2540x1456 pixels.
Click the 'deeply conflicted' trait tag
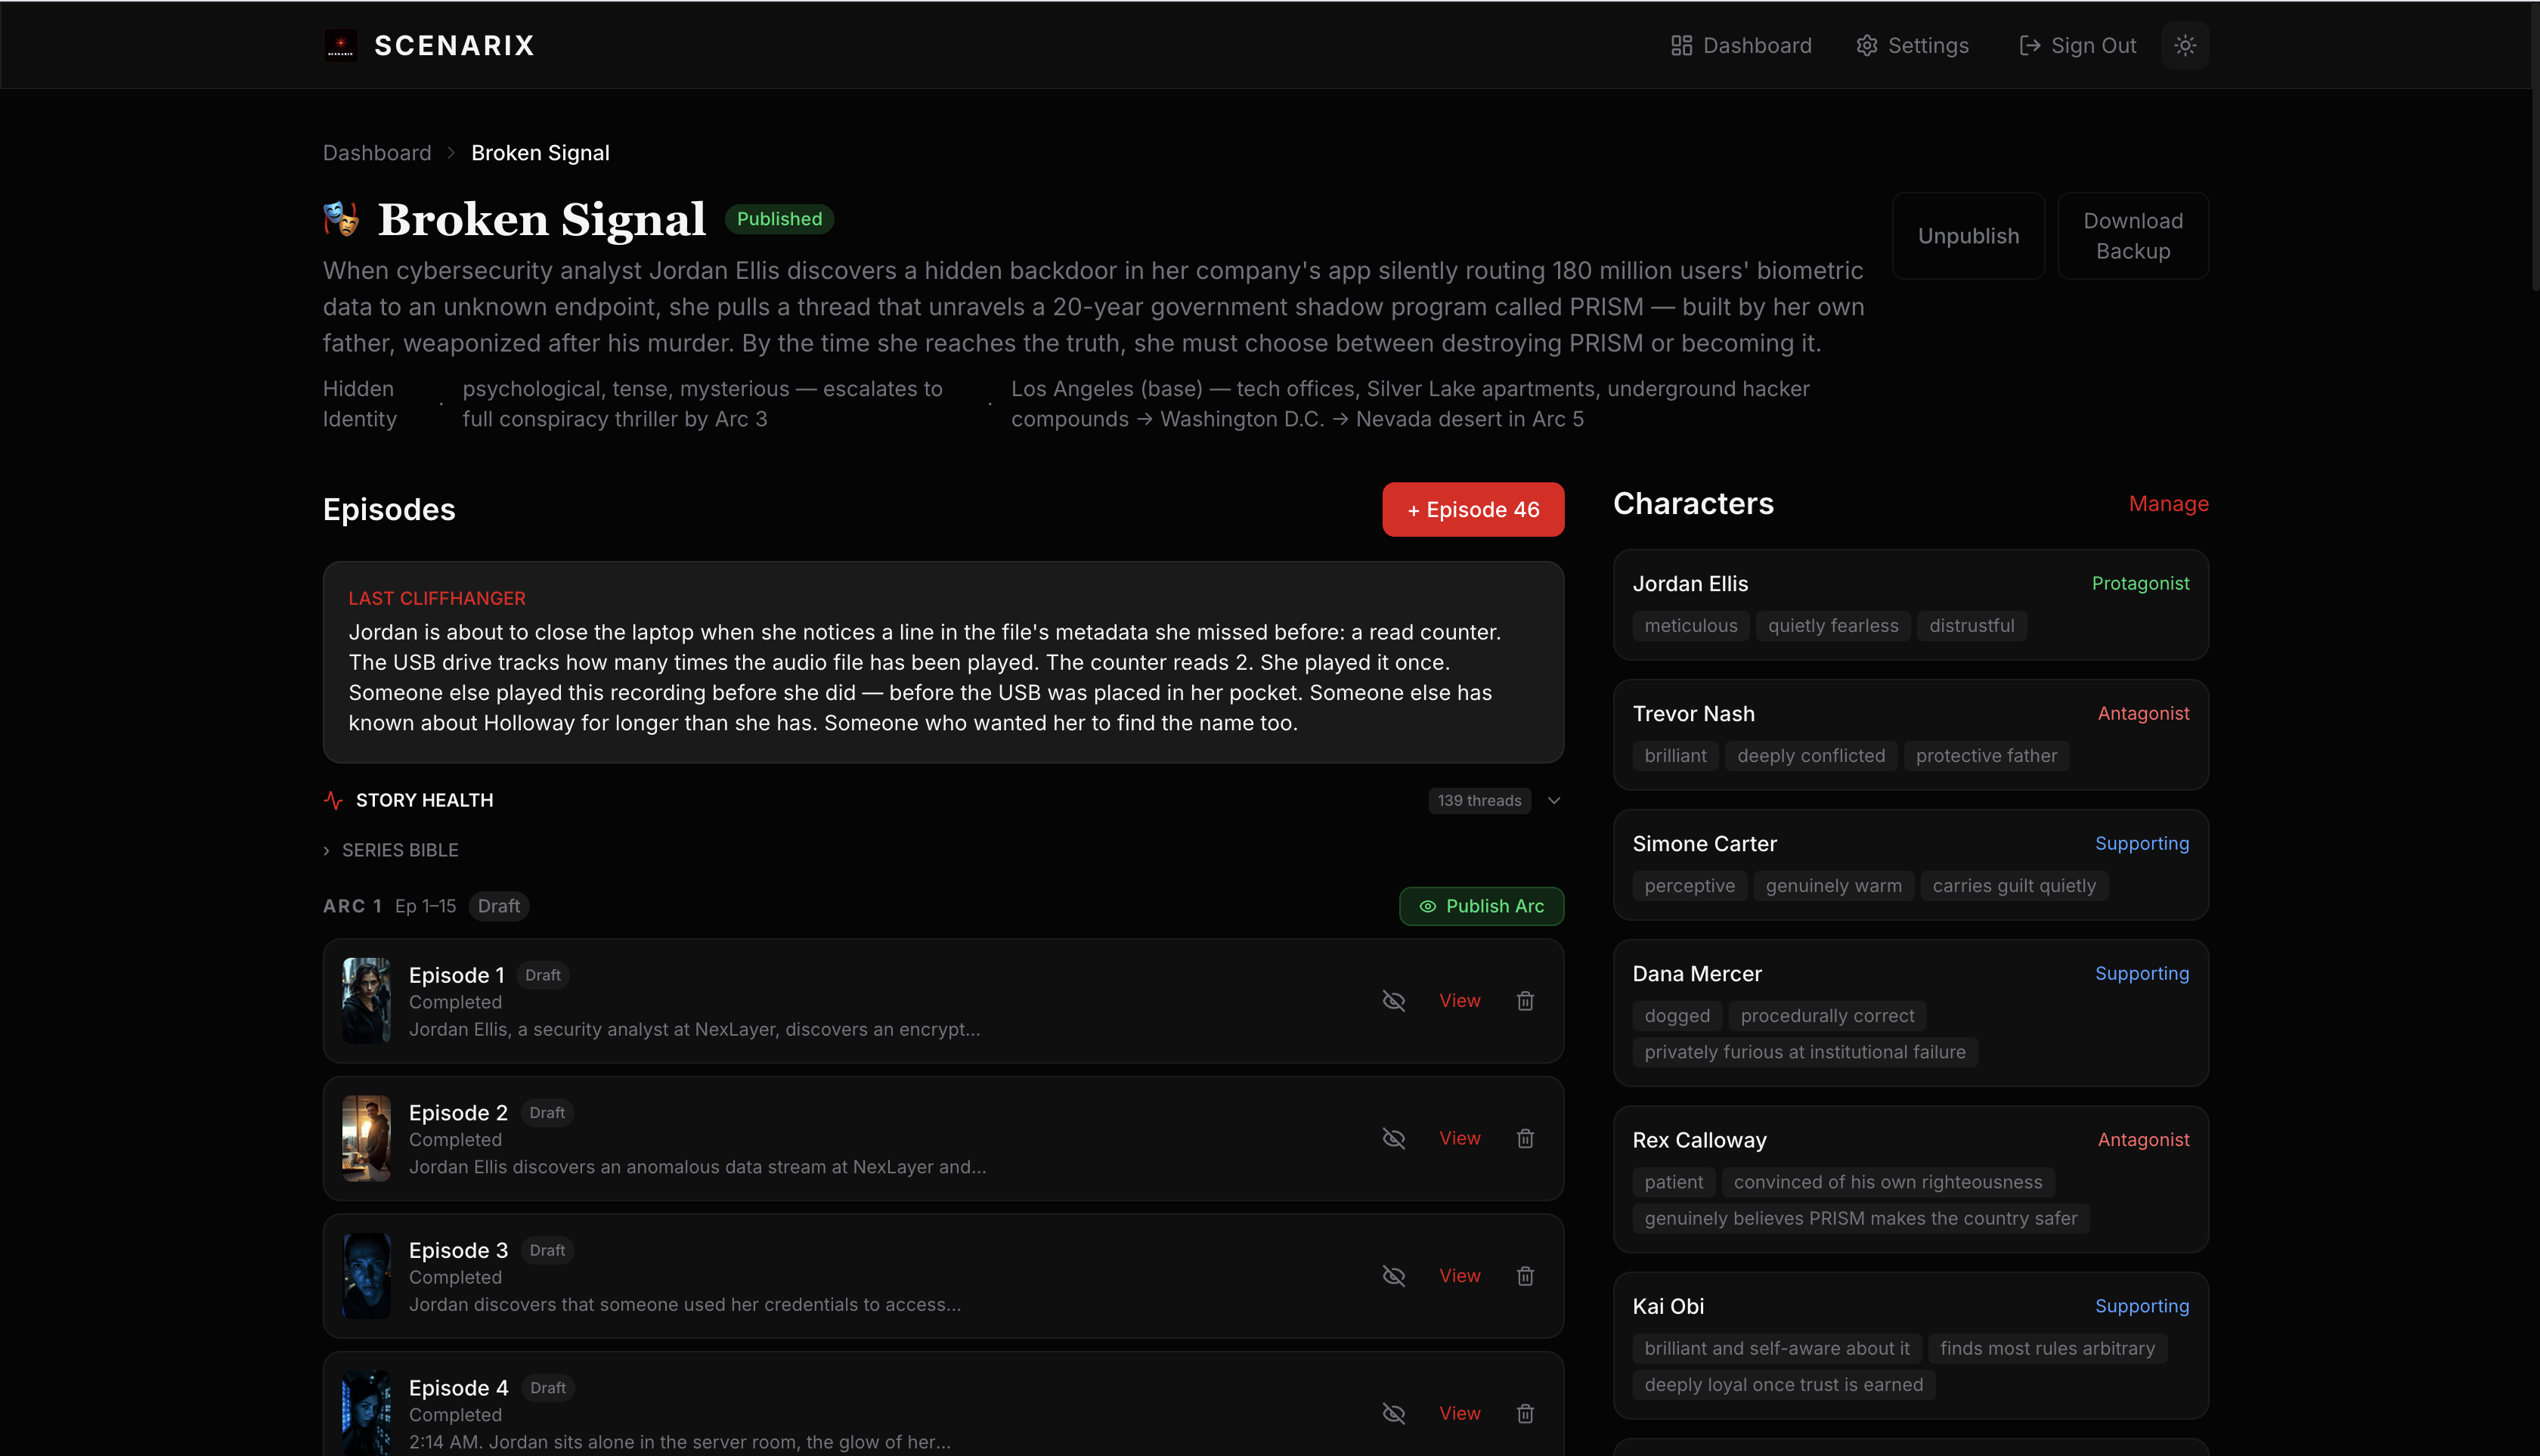pos(1811,756)
